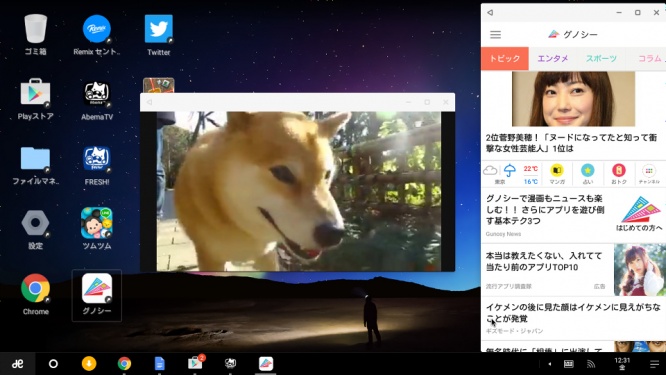The image size is (666, 375).
Task: Switch to Chrome in the taskbar
Action: (124, 364)
